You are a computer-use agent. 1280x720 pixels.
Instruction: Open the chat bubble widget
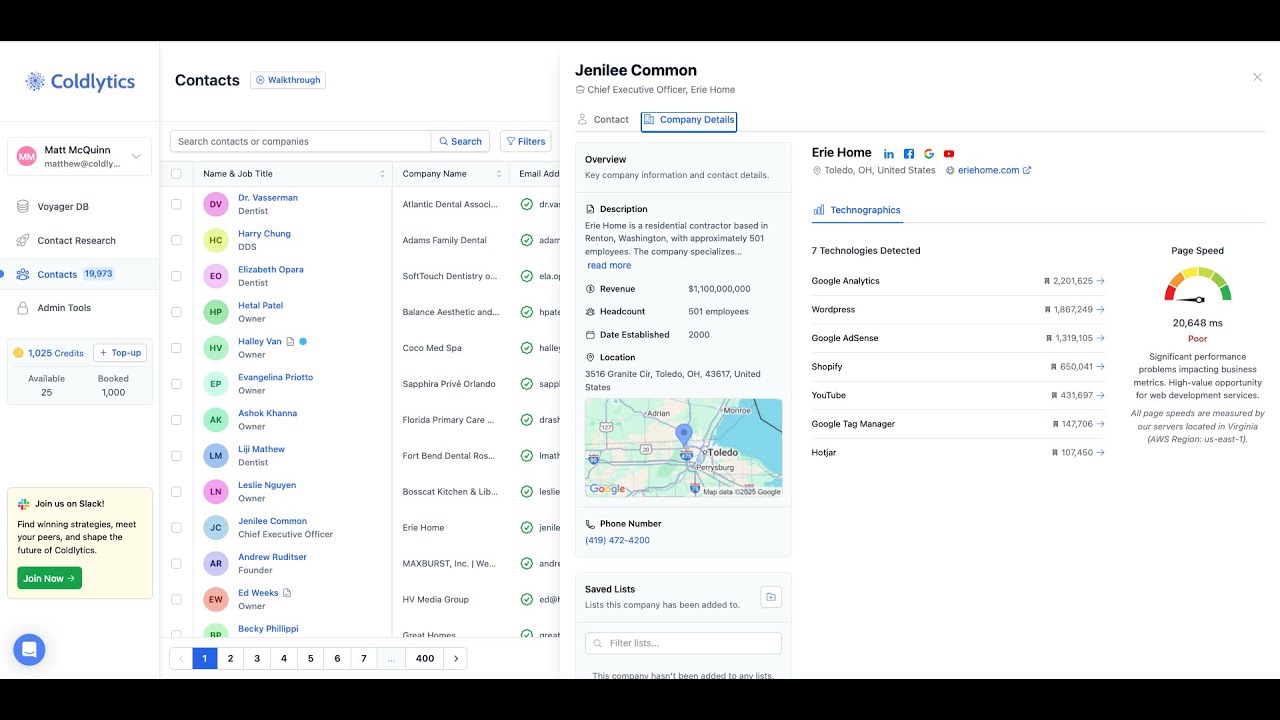click(29, 650)
